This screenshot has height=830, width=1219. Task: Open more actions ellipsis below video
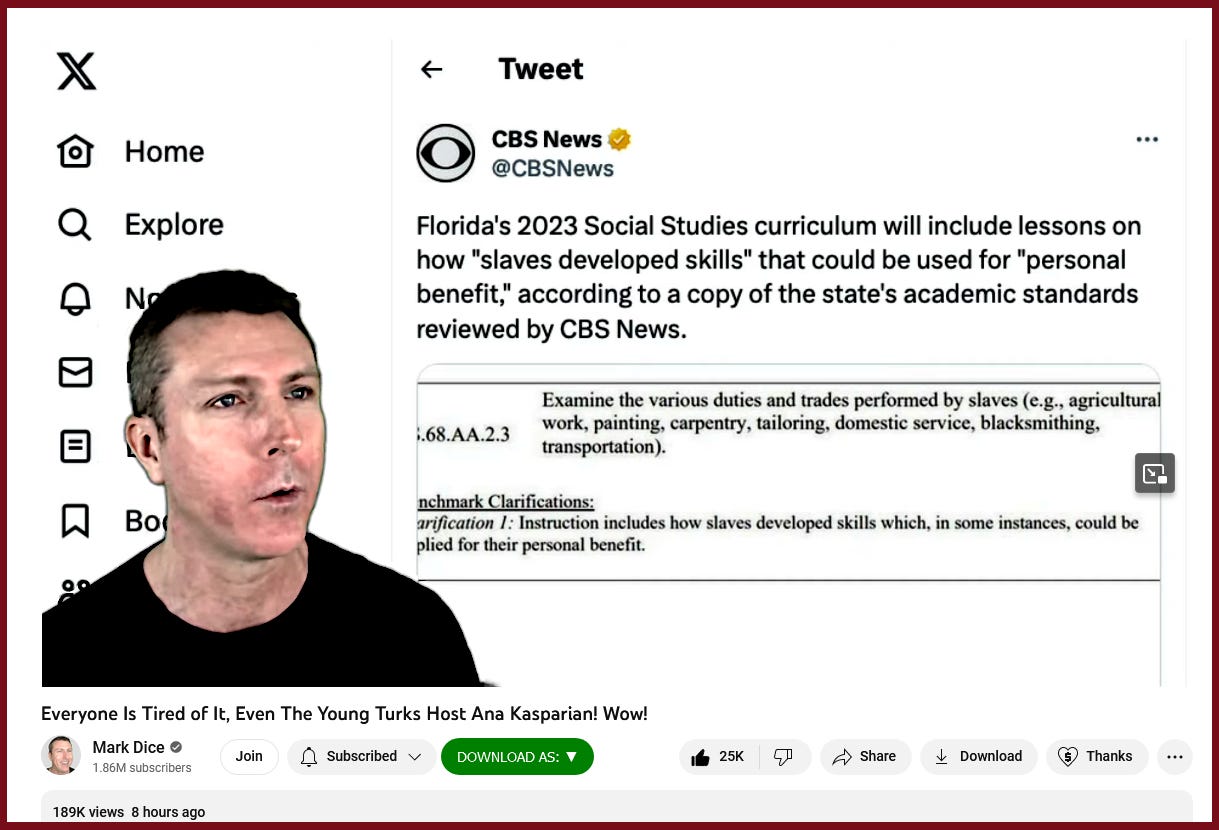coord(1175,757)
